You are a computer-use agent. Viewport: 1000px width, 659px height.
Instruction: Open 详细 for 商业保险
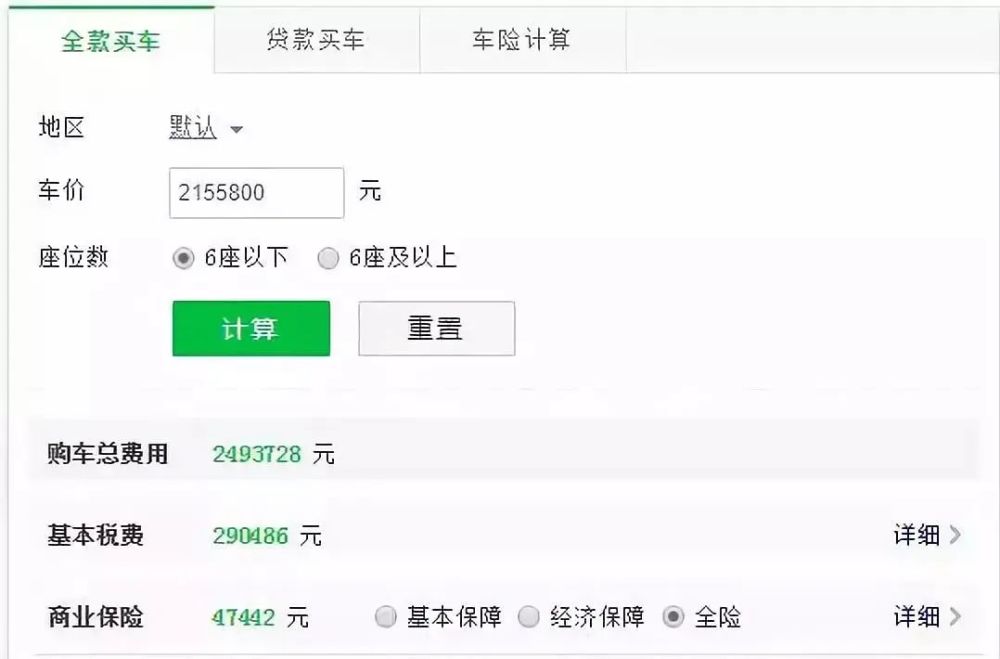pos(916,617)
